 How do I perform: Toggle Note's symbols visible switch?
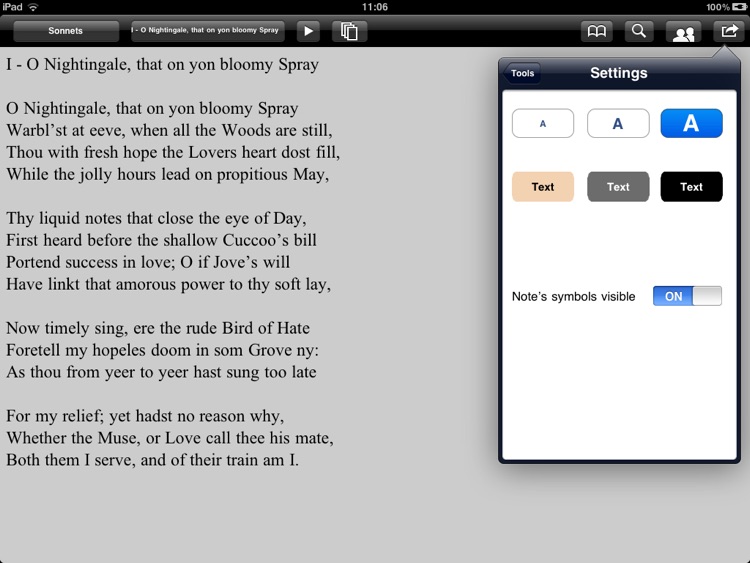[687, 296]
